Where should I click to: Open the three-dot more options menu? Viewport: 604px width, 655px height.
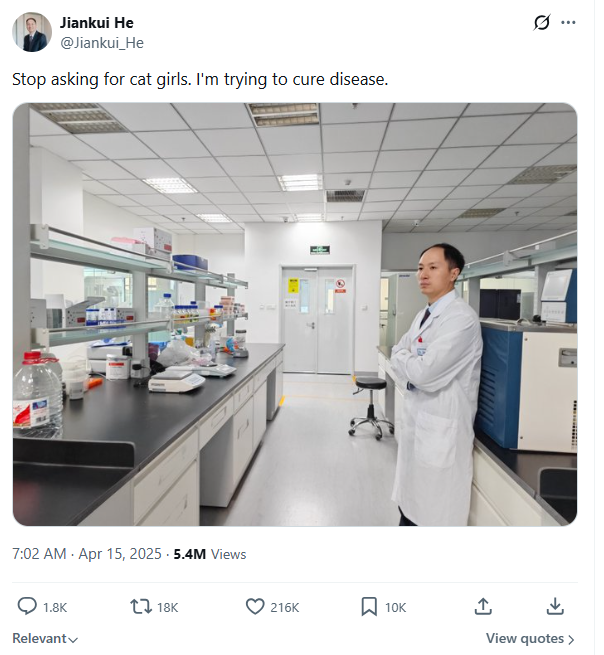pyautogui.click(x=568, y=23)
